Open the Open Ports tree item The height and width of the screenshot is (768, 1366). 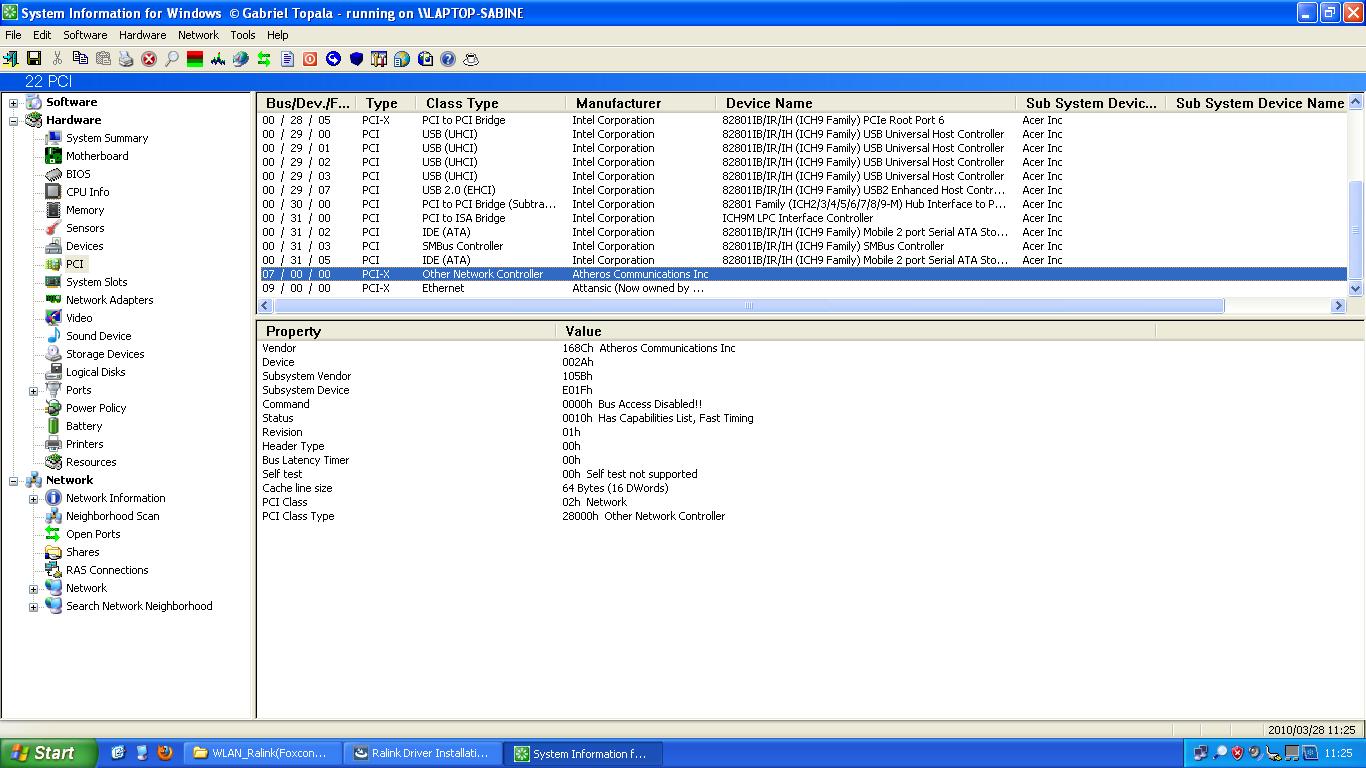[93, 534]
